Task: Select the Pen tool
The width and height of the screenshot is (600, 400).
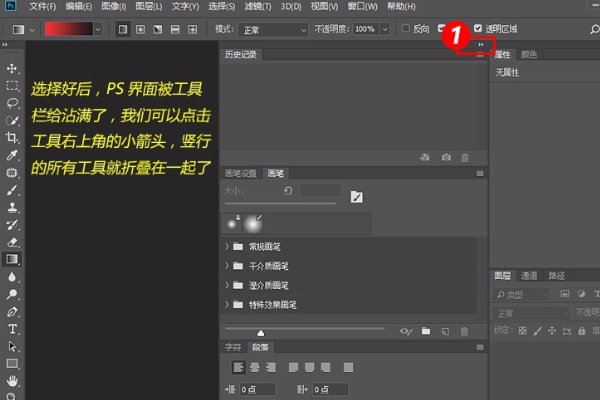Action: (12, 312)
